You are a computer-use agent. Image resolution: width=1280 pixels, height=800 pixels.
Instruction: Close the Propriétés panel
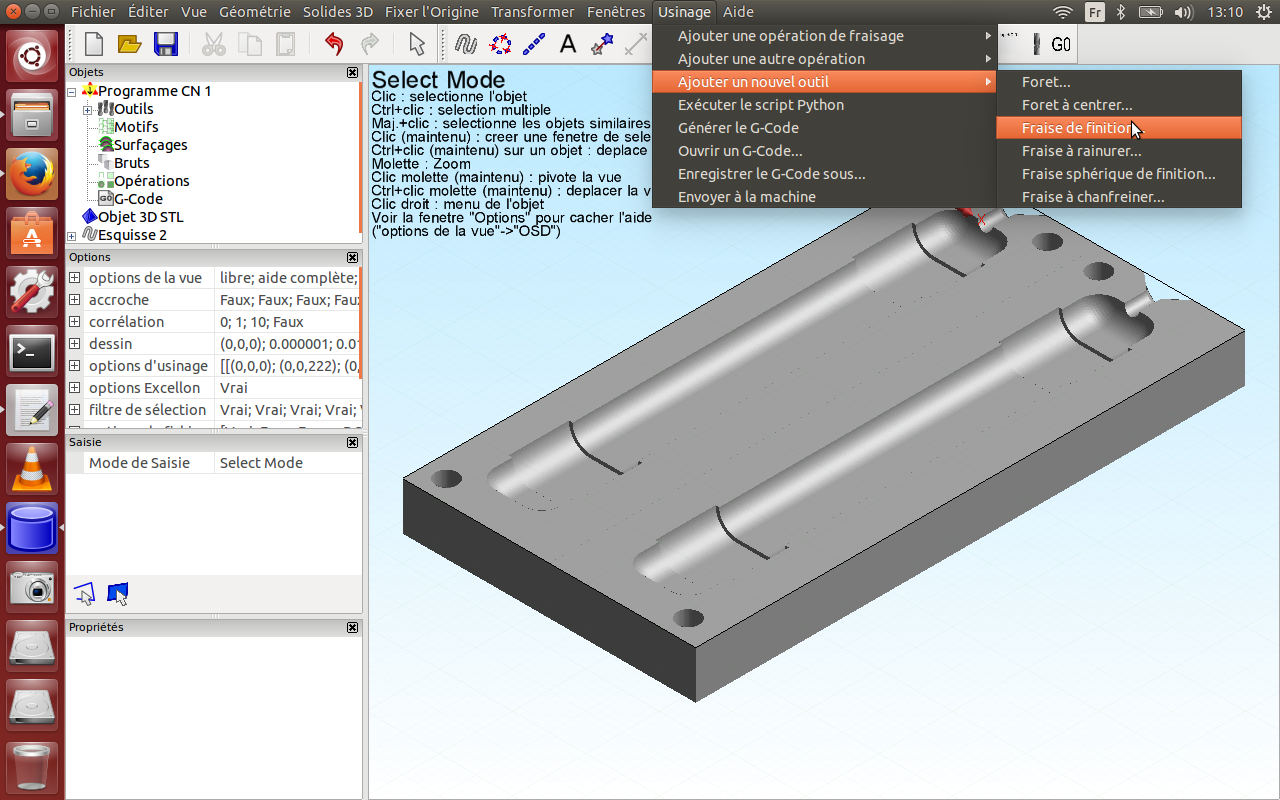pos(352,627)
